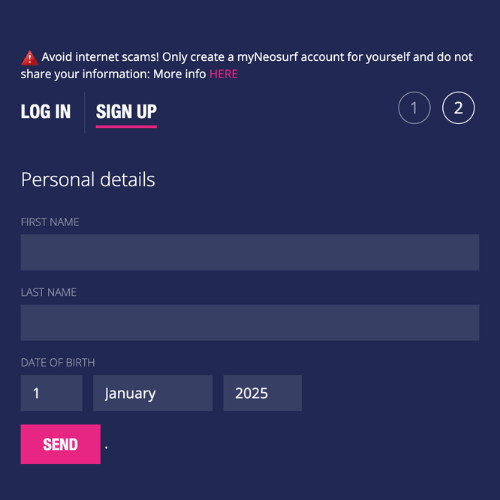The height and width of the screenshot is (500, 500).
Task: Focus the Last Name input field
Action: 250,322
